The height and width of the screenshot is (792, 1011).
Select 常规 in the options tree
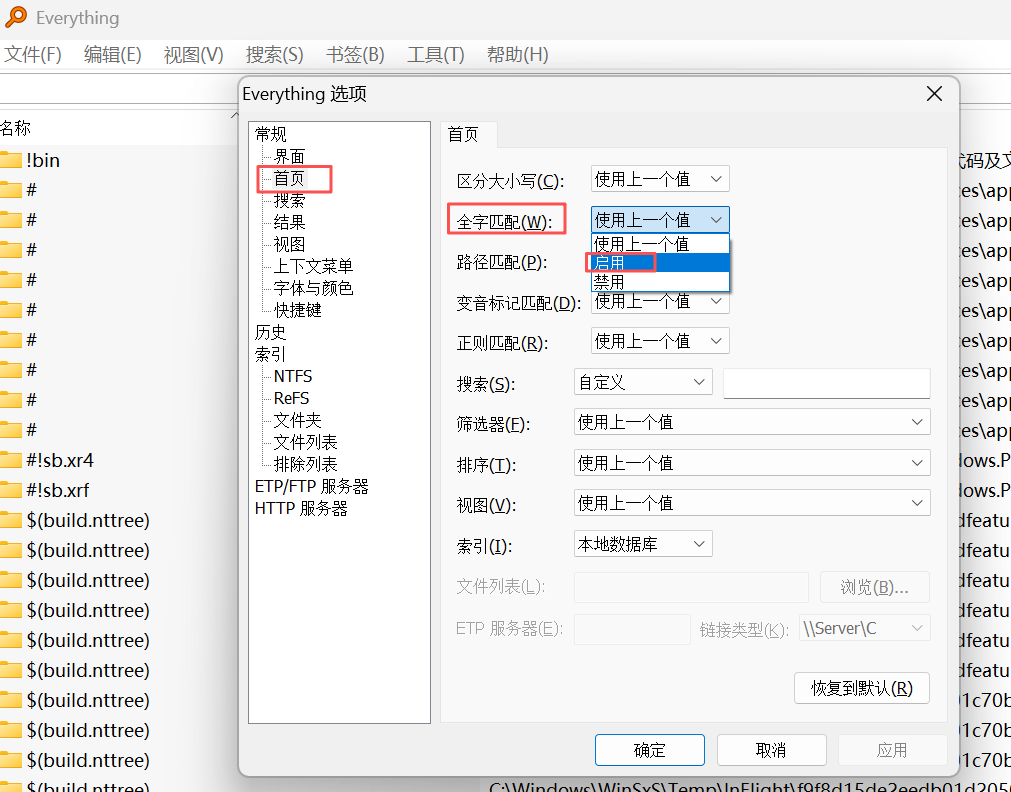pyautogui.click(x=270, y=134)
